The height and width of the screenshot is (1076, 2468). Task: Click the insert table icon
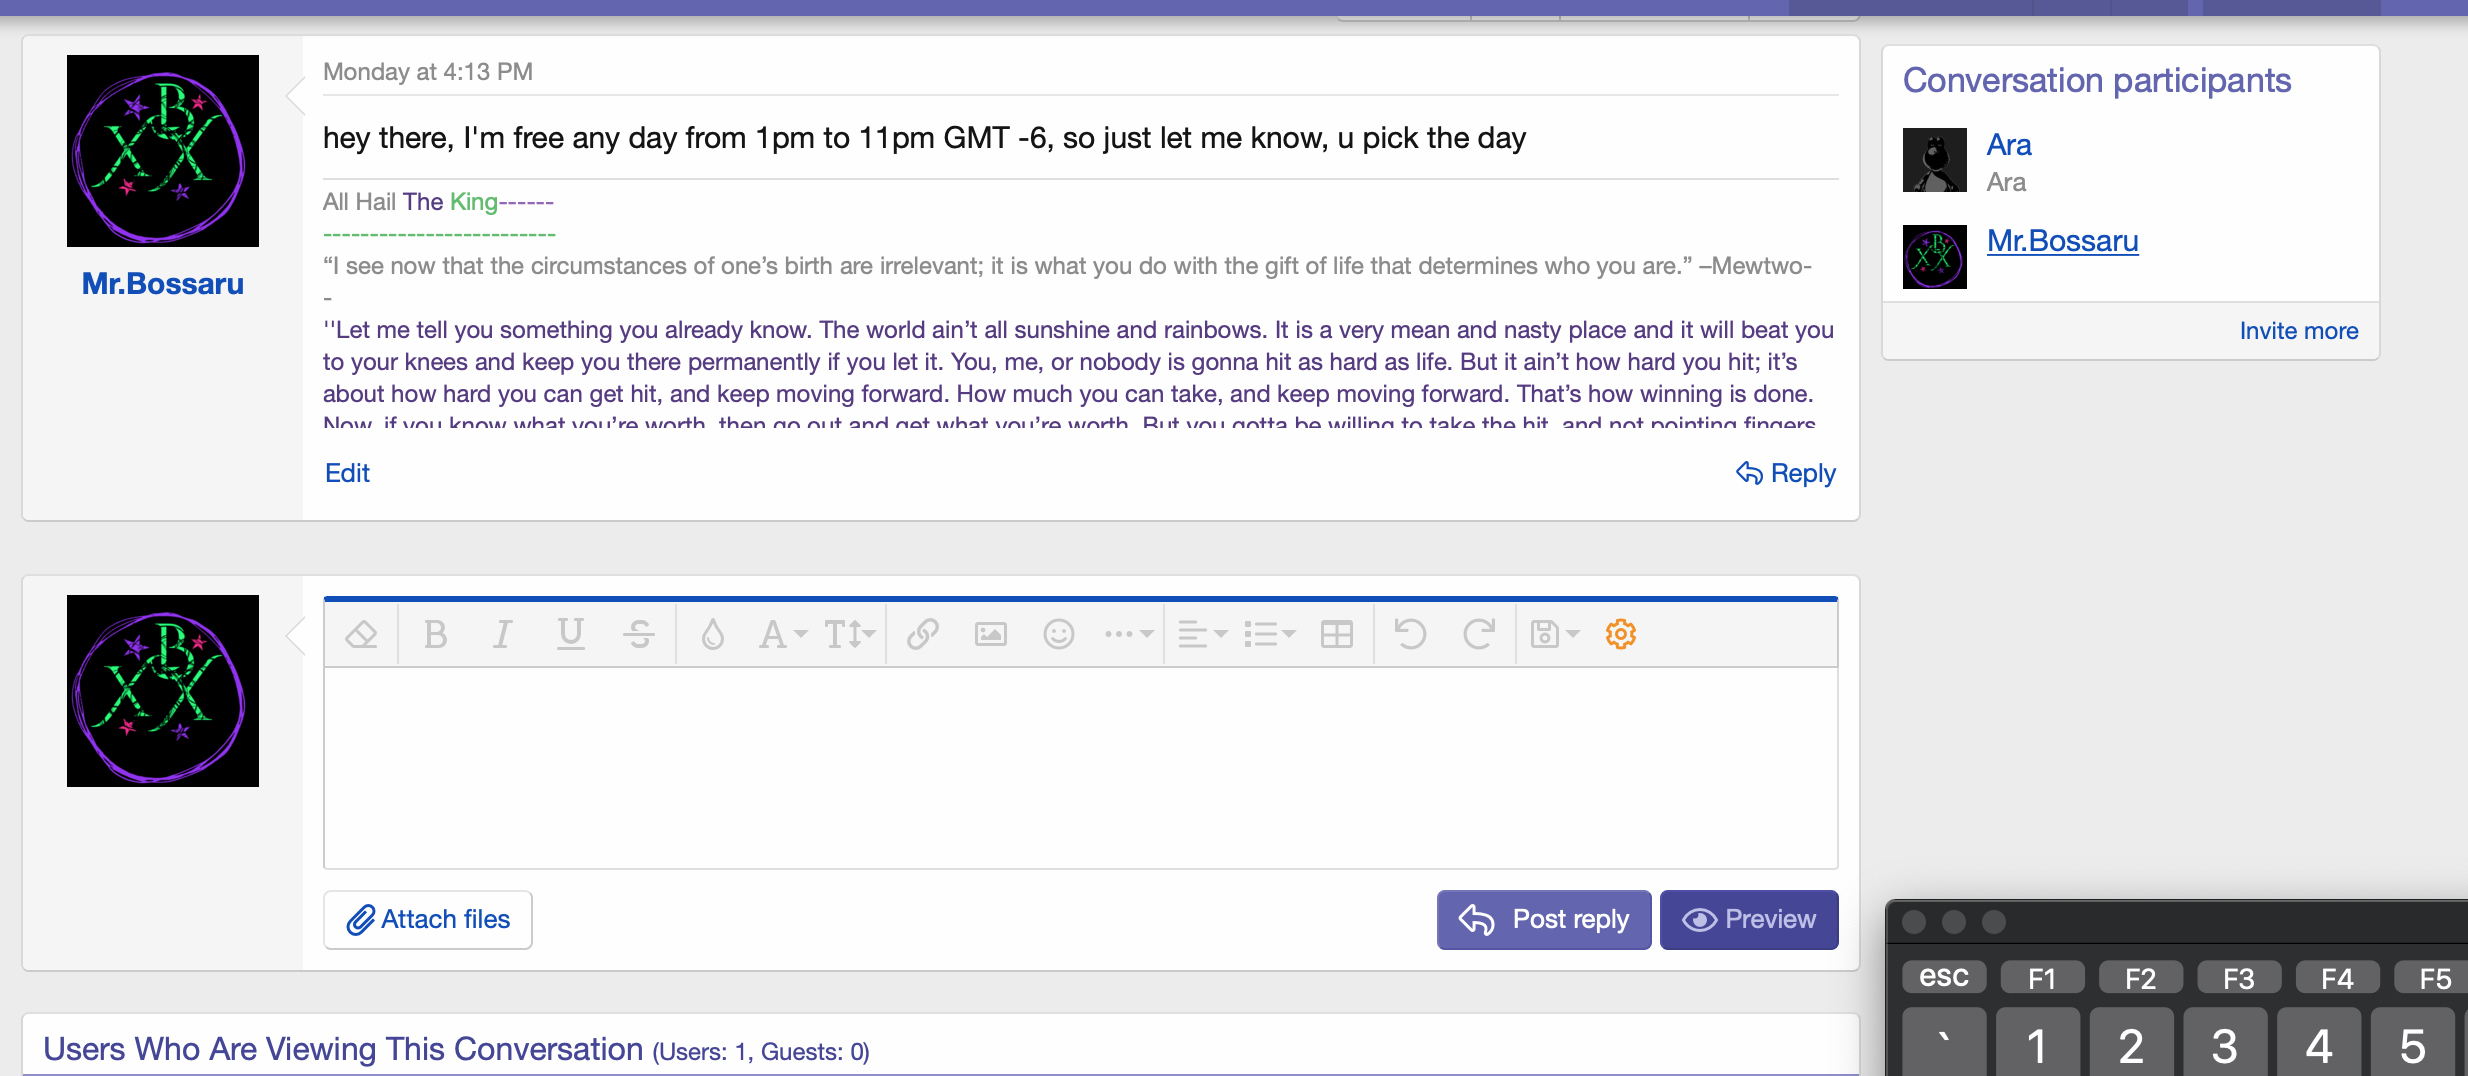click(x=1336, y=634)
